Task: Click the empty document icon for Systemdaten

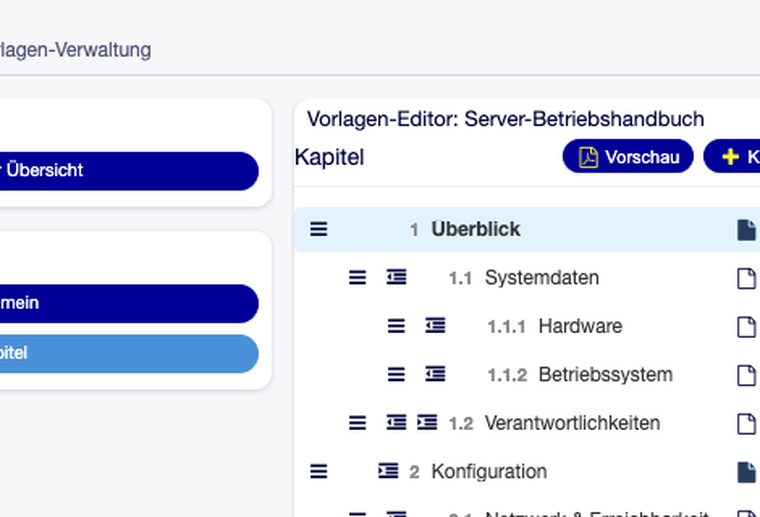Action: click(746, 279)
